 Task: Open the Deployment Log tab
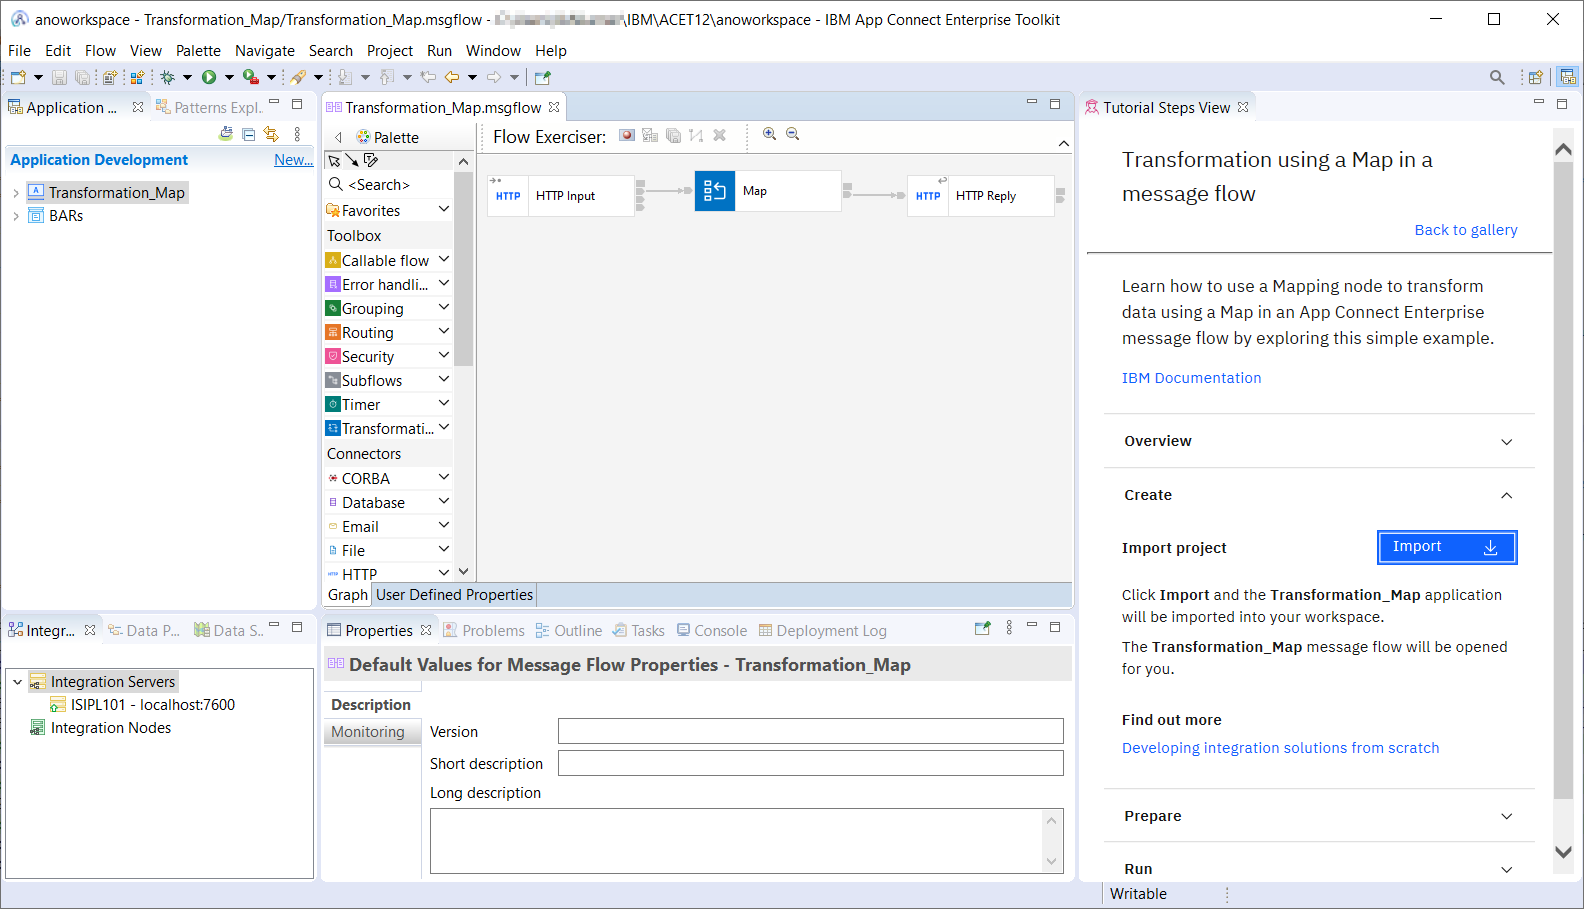(x=822, y=631)
